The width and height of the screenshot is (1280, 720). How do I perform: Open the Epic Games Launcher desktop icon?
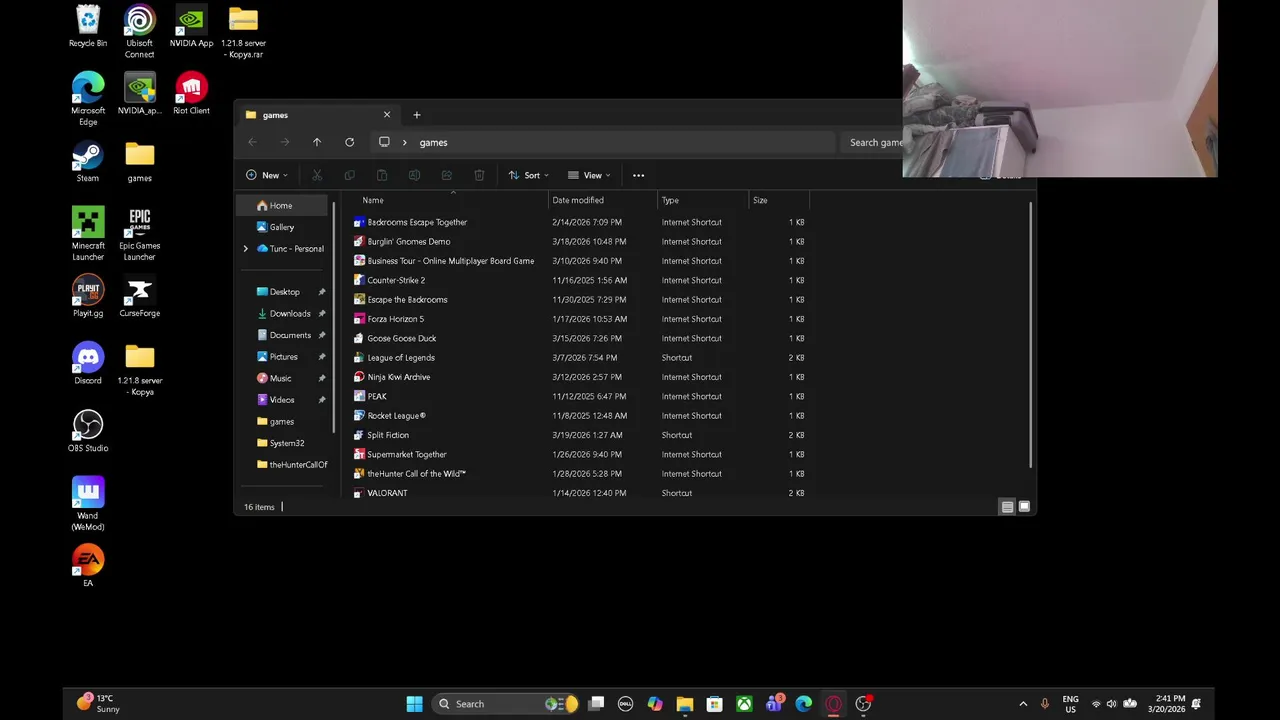click(140, 234)
